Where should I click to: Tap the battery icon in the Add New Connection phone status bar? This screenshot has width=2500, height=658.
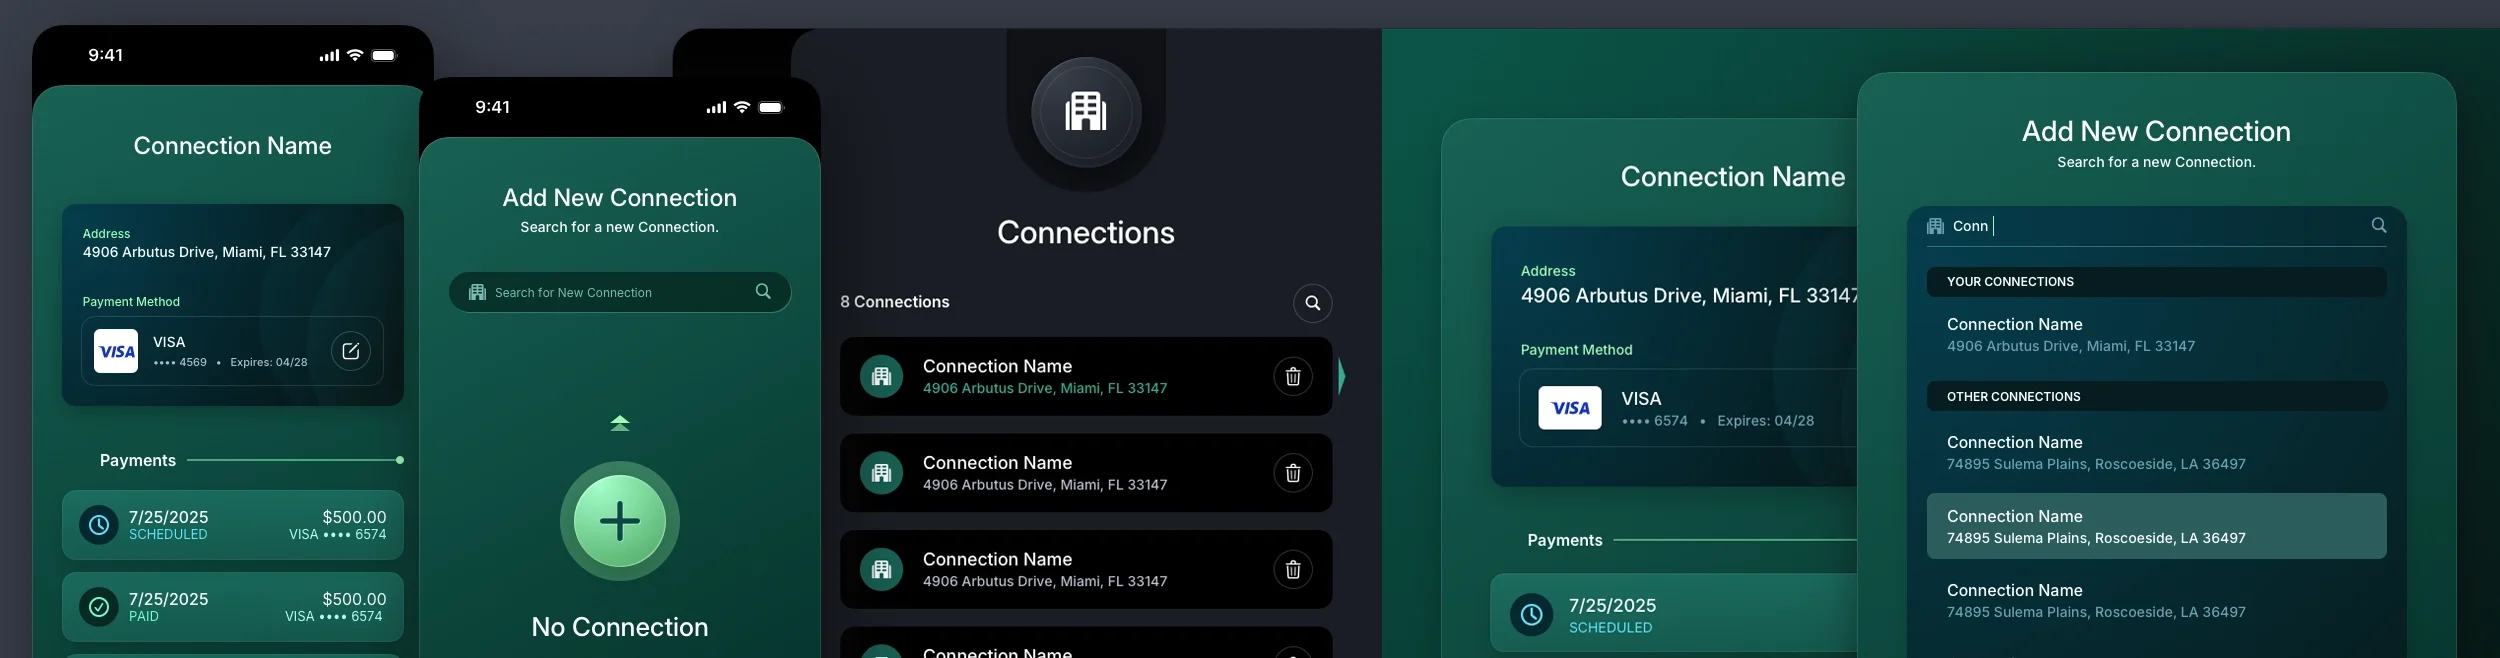(771, 107)
